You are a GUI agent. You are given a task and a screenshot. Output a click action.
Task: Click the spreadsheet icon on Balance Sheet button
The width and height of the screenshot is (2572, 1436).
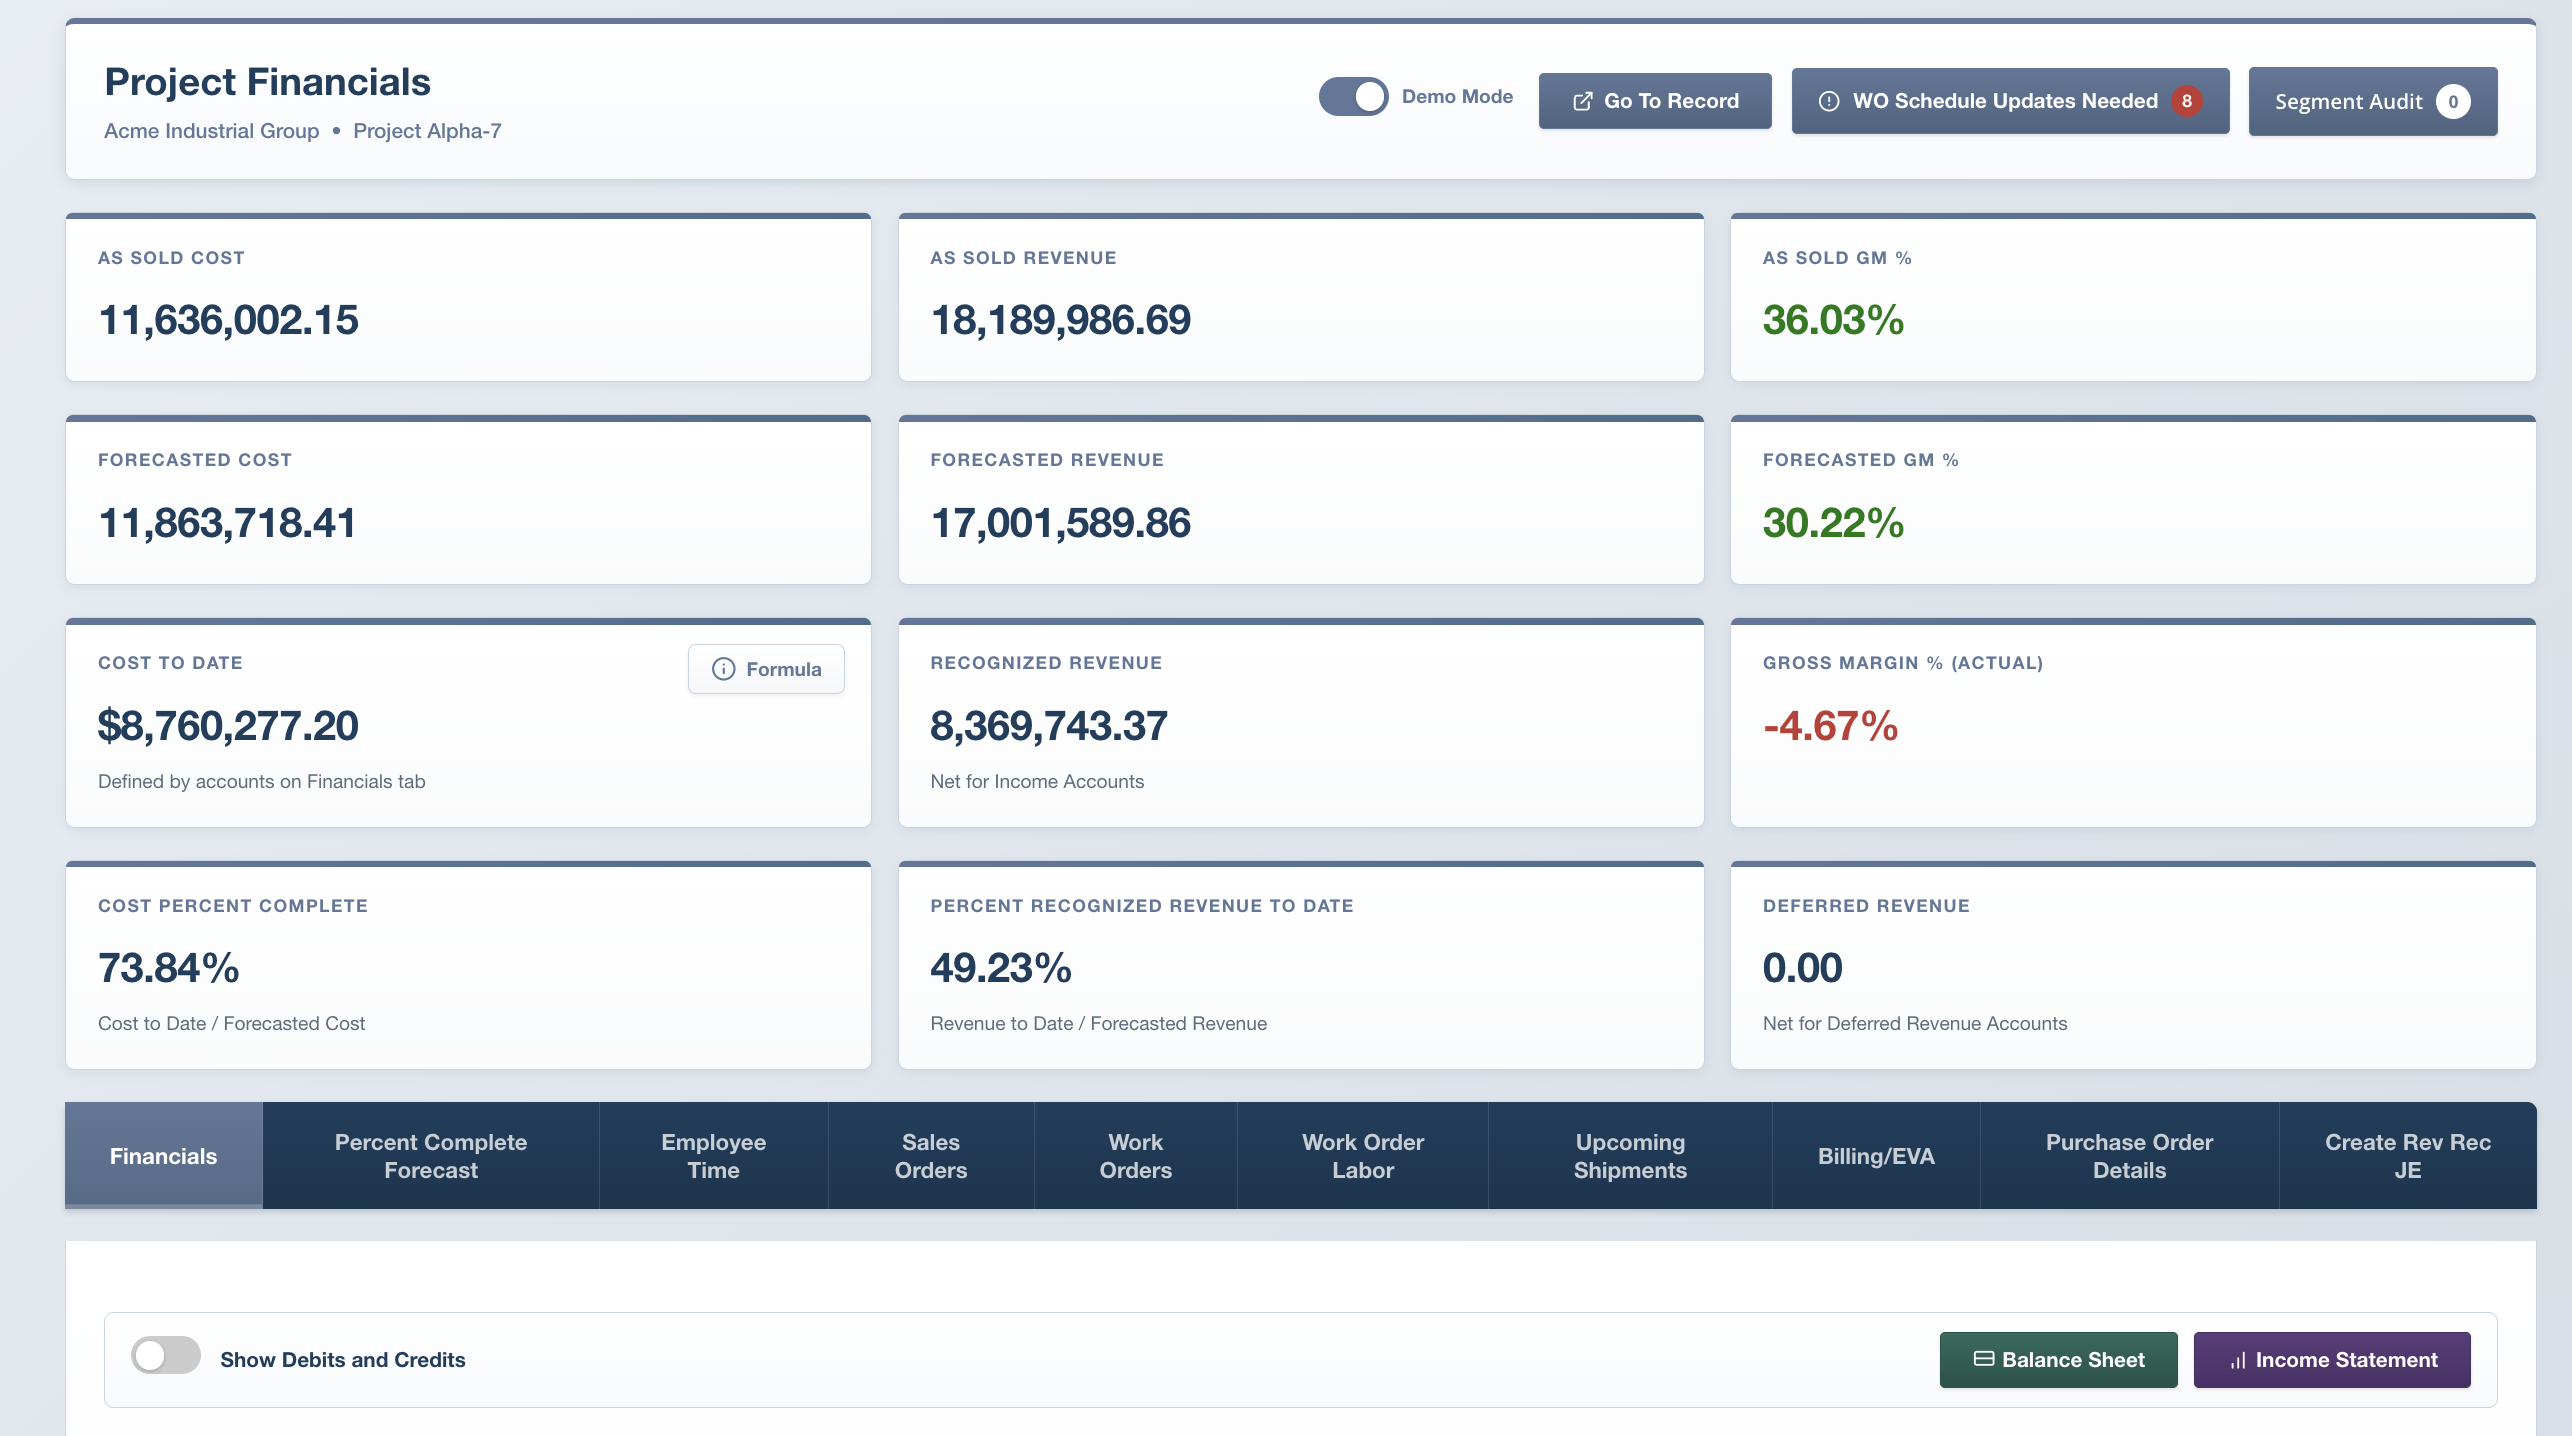[1985, 1360]
